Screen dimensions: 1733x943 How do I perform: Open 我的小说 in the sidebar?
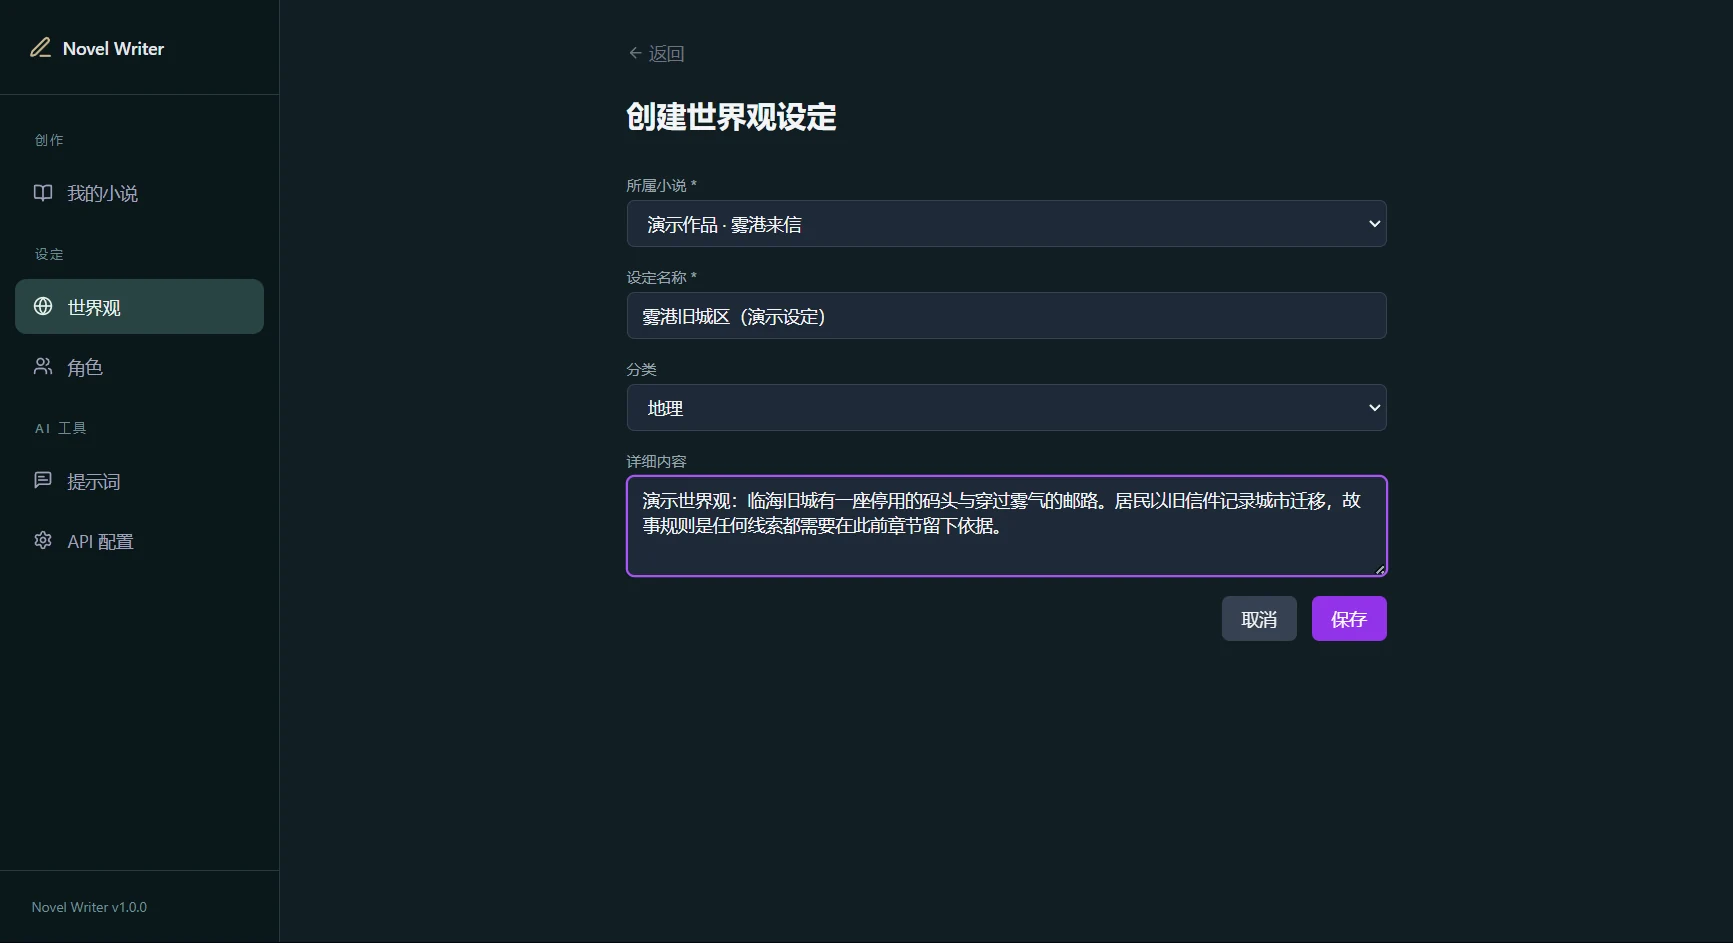coord(140,193)
